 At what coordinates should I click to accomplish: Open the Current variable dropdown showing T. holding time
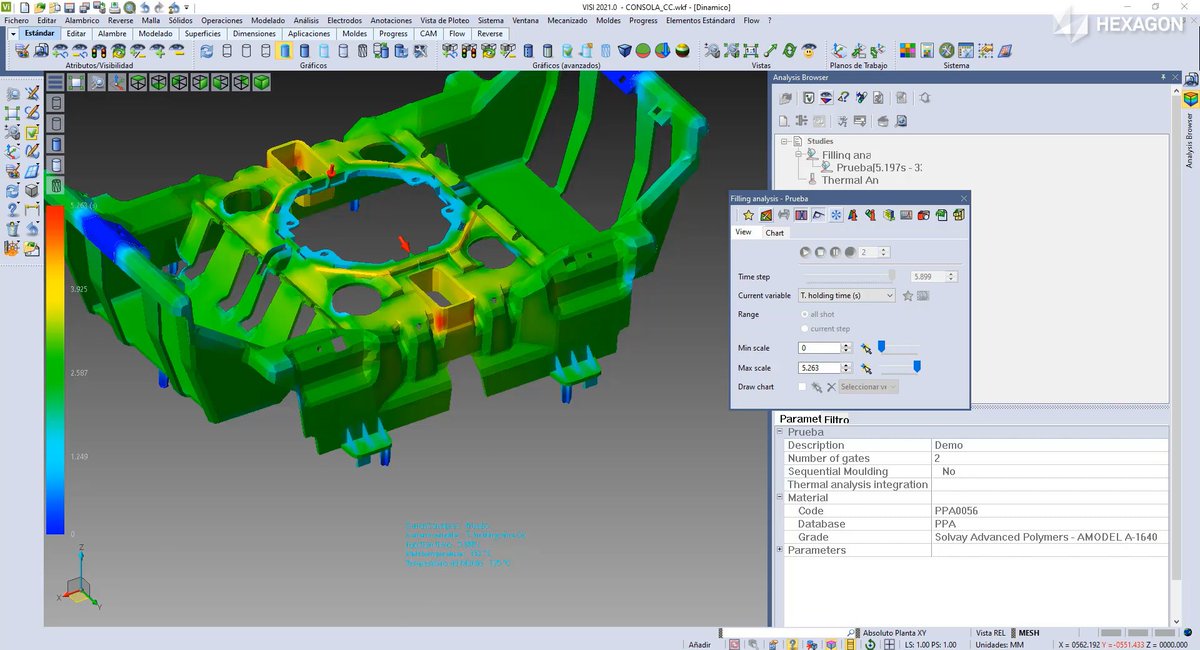(x=889, y=295)
